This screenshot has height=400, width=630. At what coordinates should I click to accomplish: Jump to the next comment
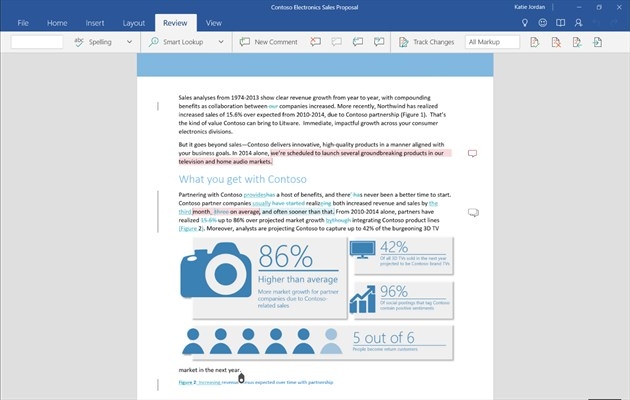click(x=356, y=42)
